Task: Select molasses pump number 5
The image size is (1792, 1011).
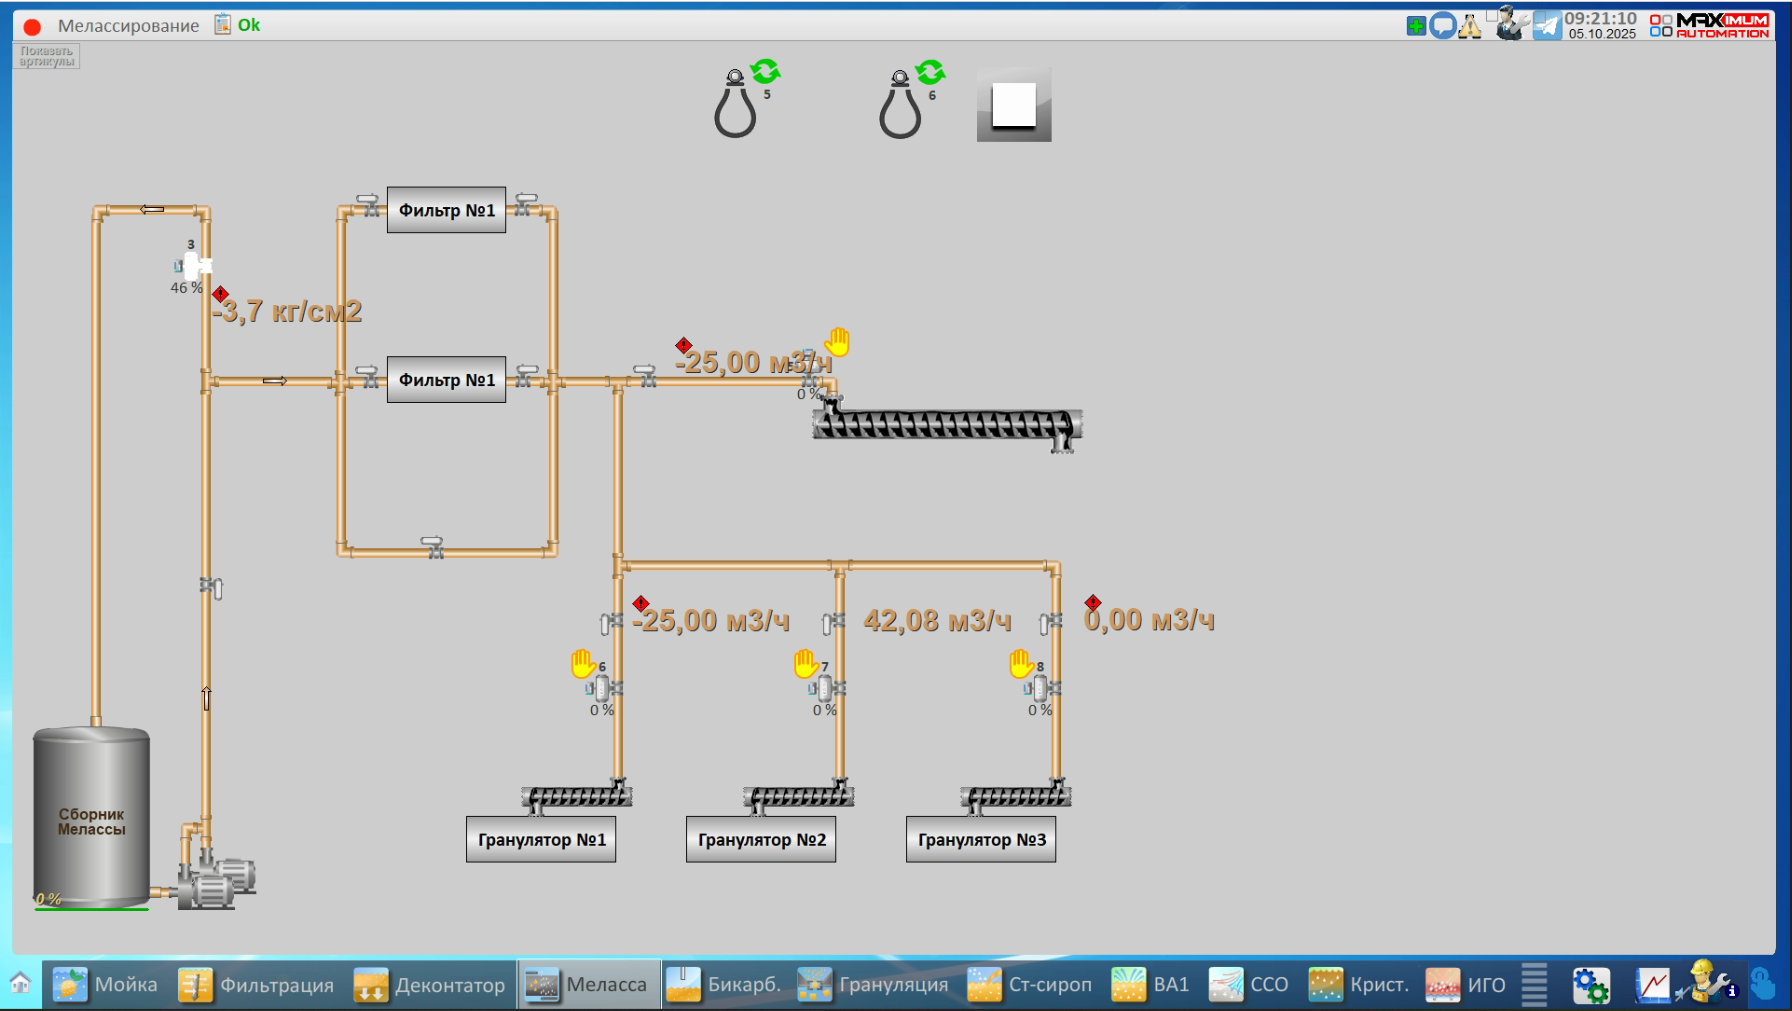Action: click(736, 106)
